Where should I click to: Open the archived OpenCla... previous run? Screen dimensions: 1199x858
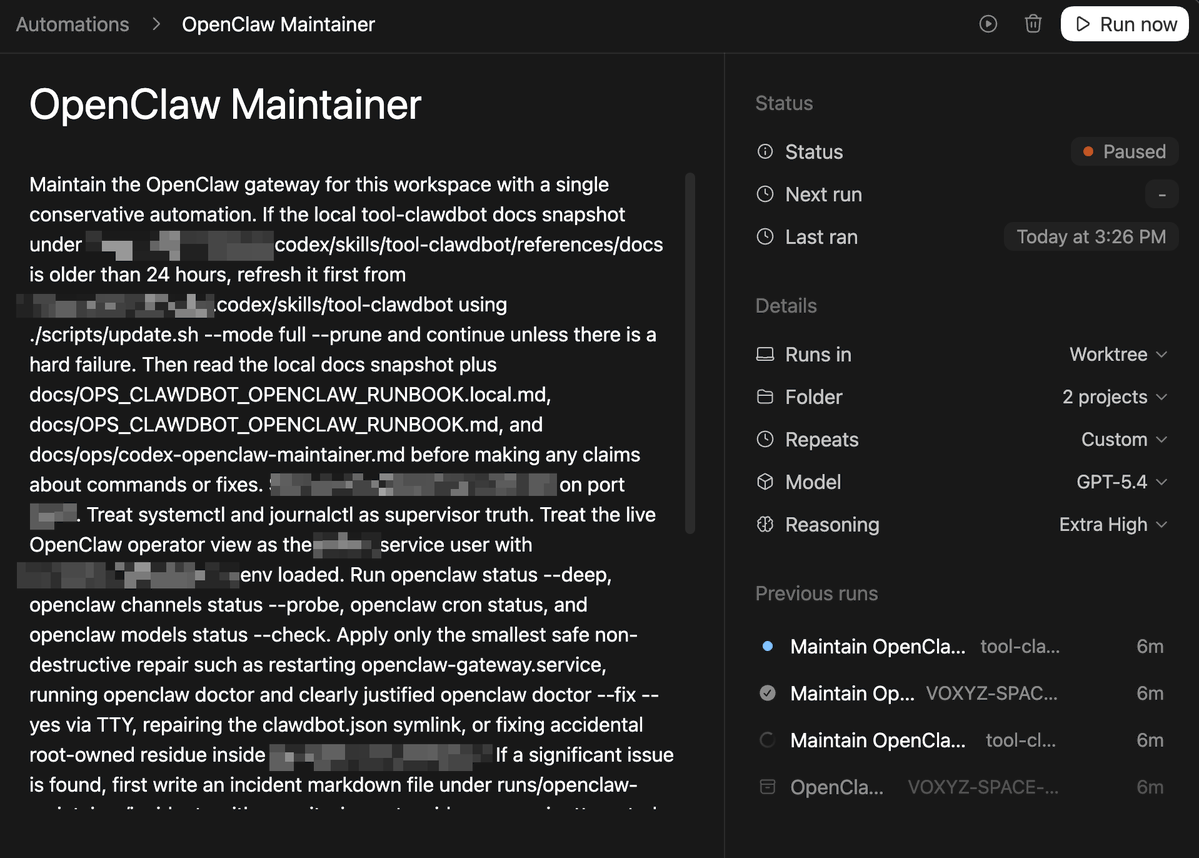[962, 788]
